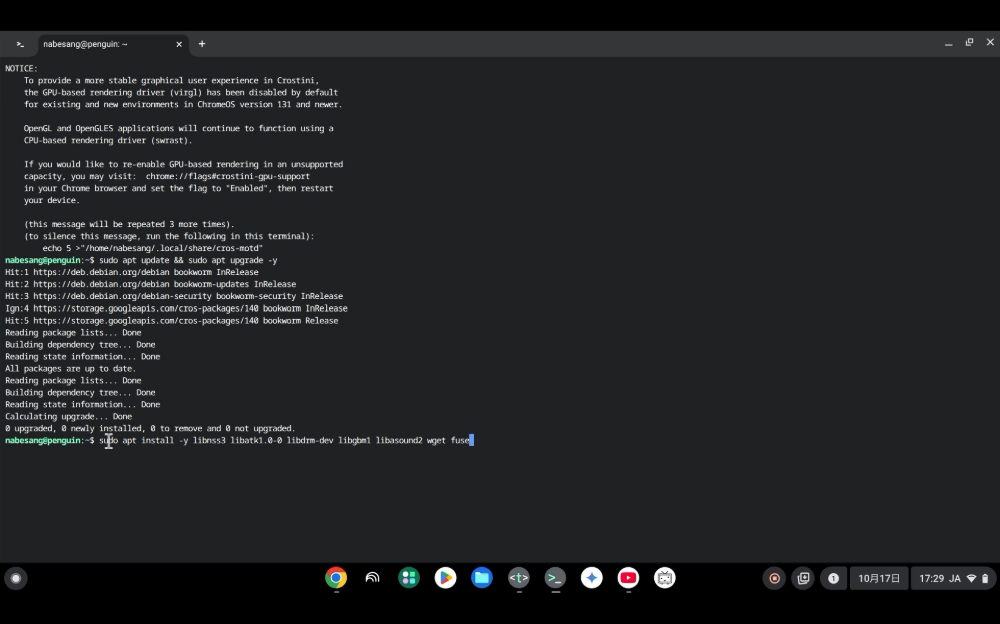Click the Nearby Share icon on the shelf
This screenshot has width=1000, height=624.
pyautogui.click(x=372, y=578)
